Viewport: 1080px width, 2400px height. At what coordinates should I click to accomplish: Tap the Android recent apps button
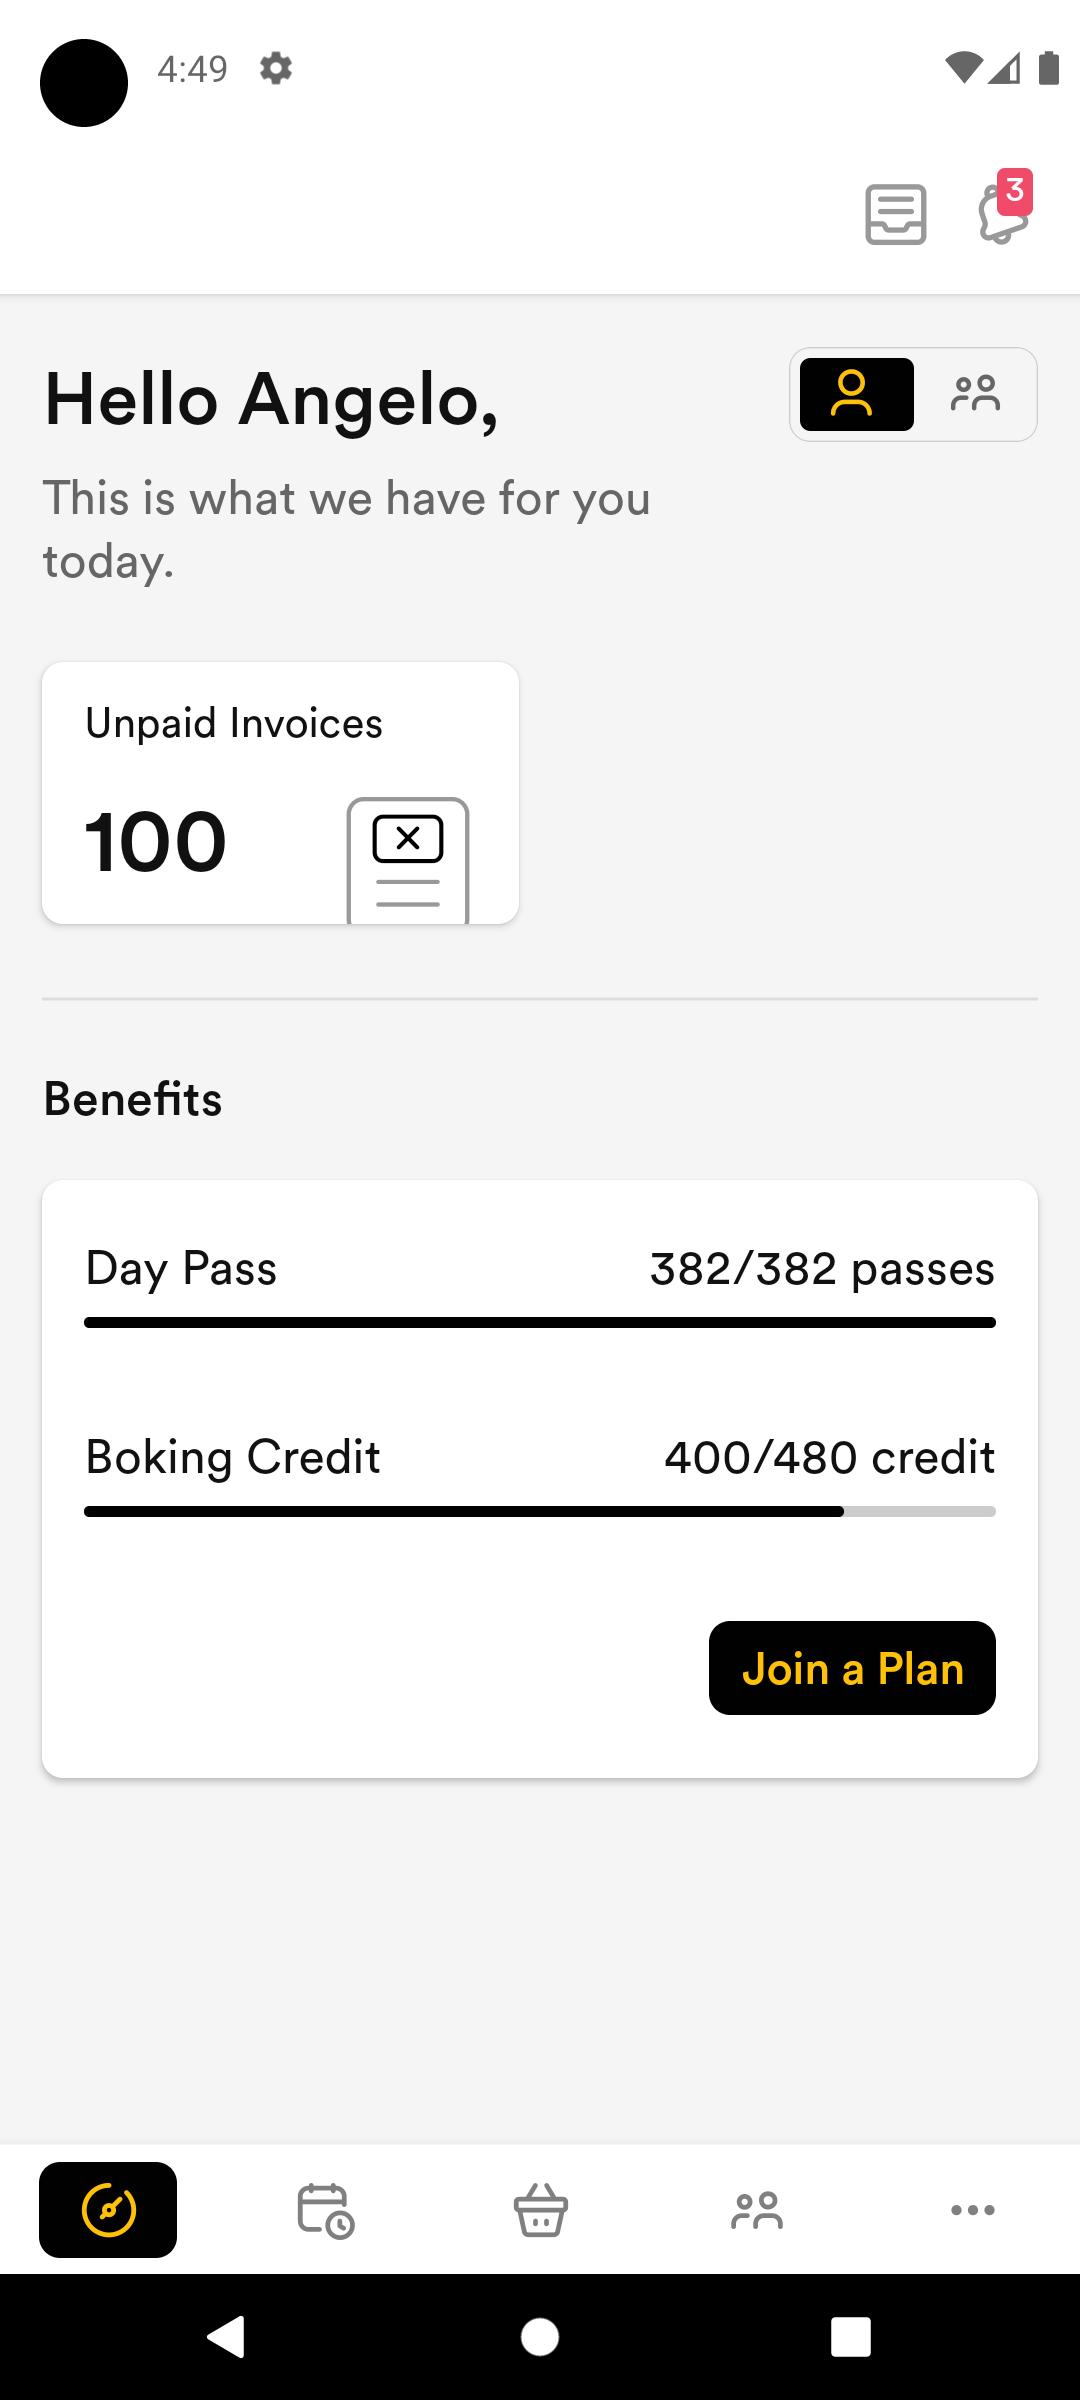851,2337
